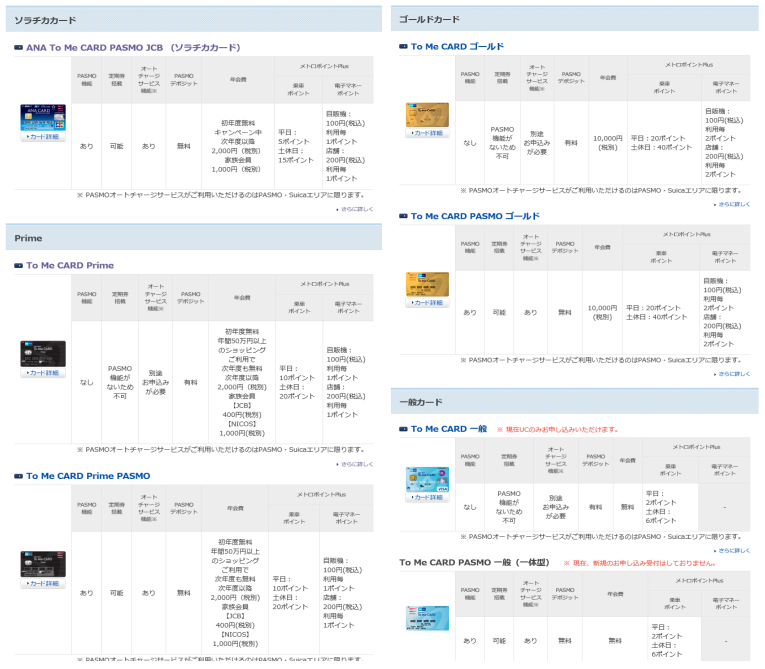Open the black To Me CARD Prime card image
This screenshot has width=765, height=669.
(x=43, y=354)
